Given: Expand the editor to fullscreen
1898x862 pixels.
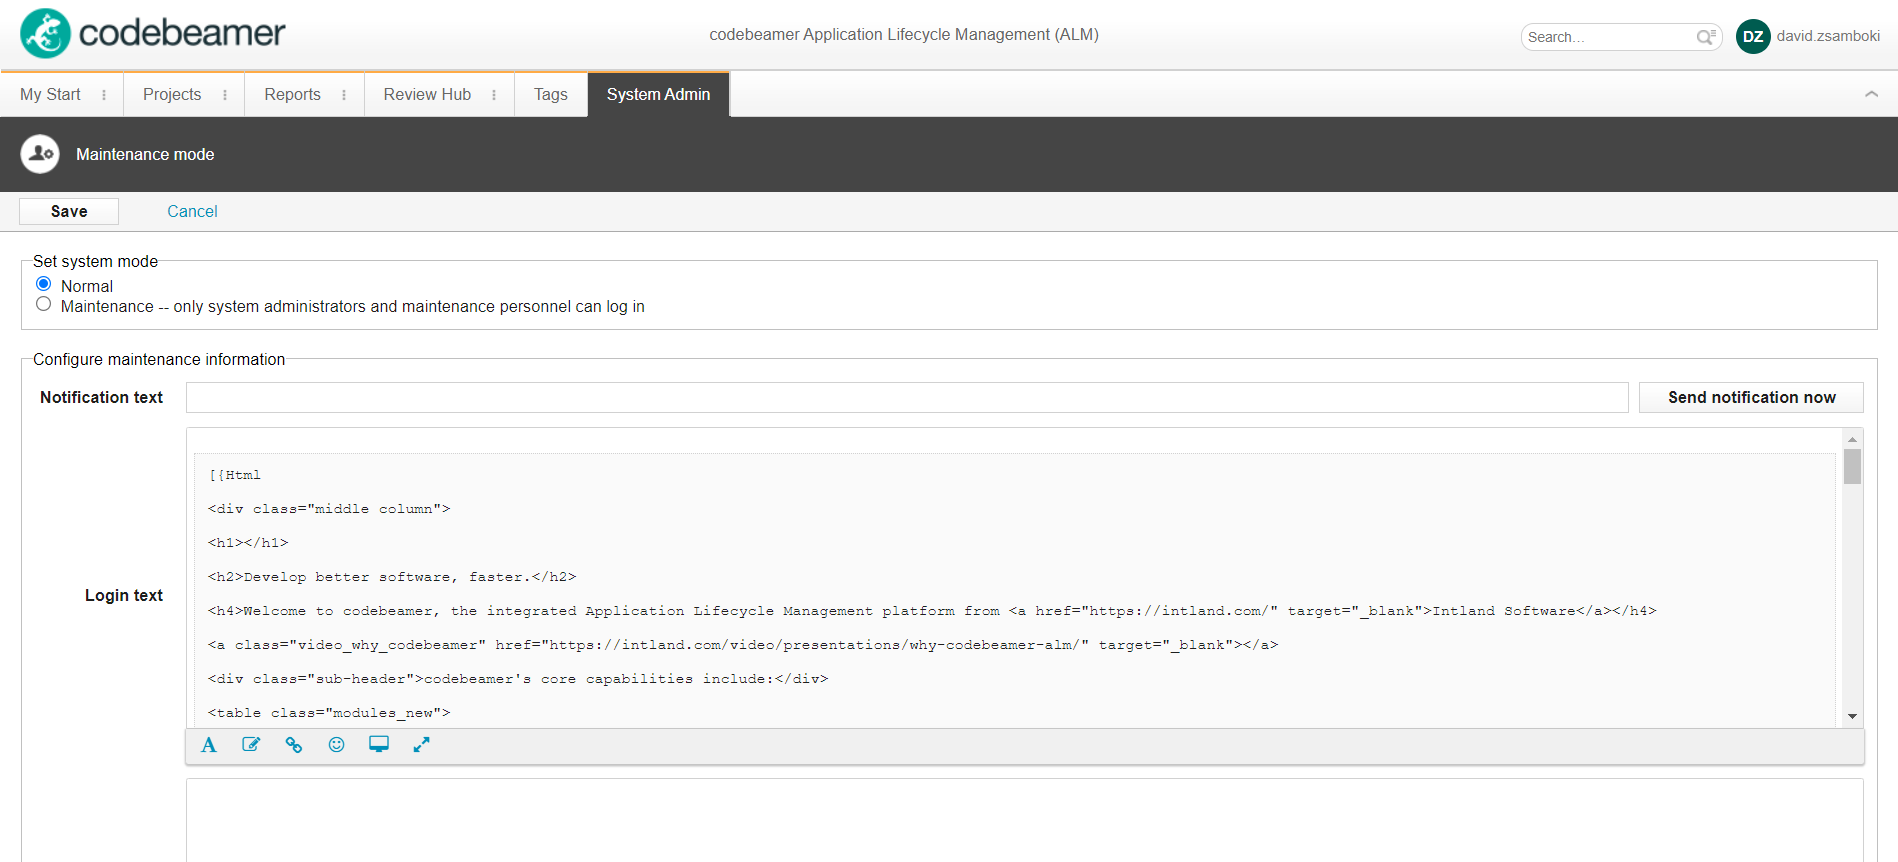Looking at the screenshot, I should 422,745.
